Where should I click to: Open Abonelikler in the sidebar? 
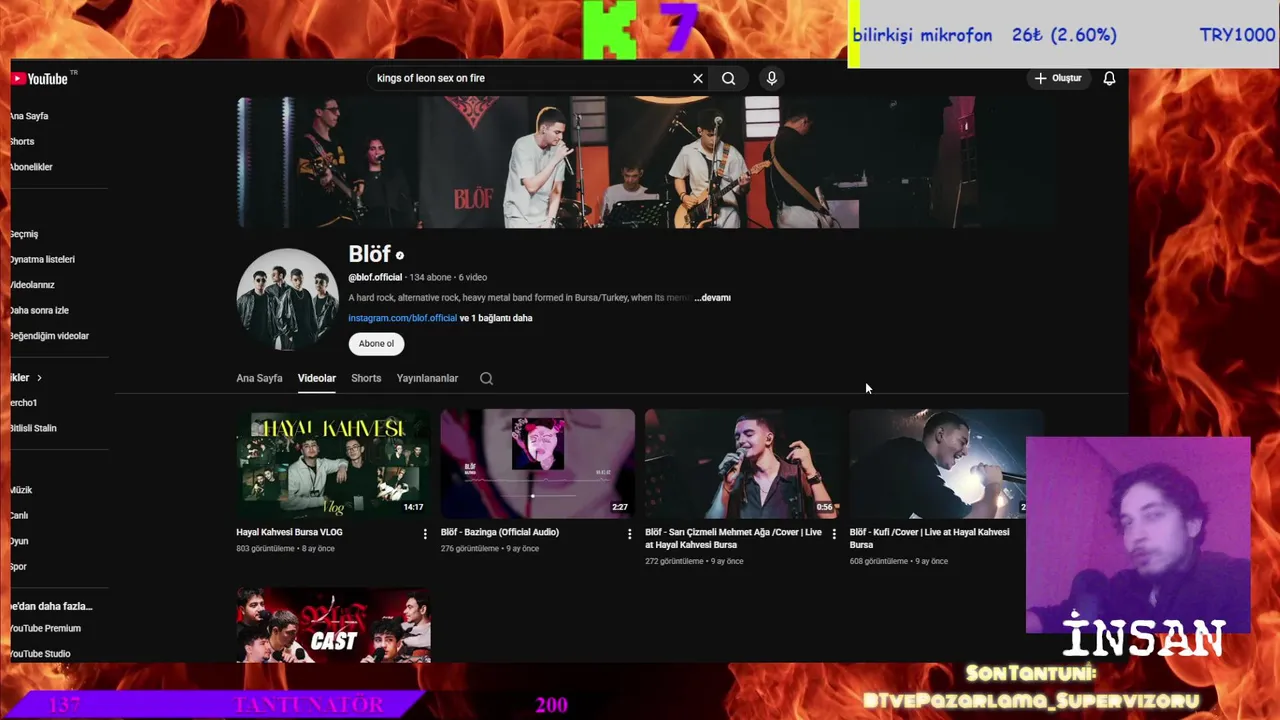click(x=31, y=167)
